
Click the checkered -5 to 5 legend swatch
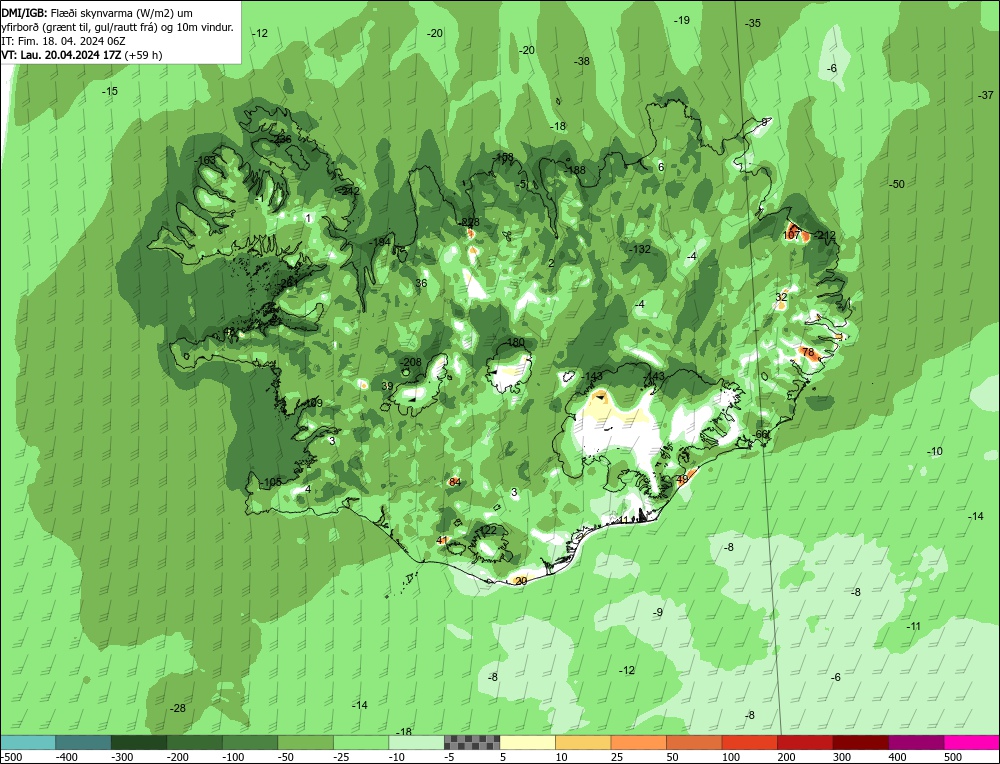coord(472,742)
